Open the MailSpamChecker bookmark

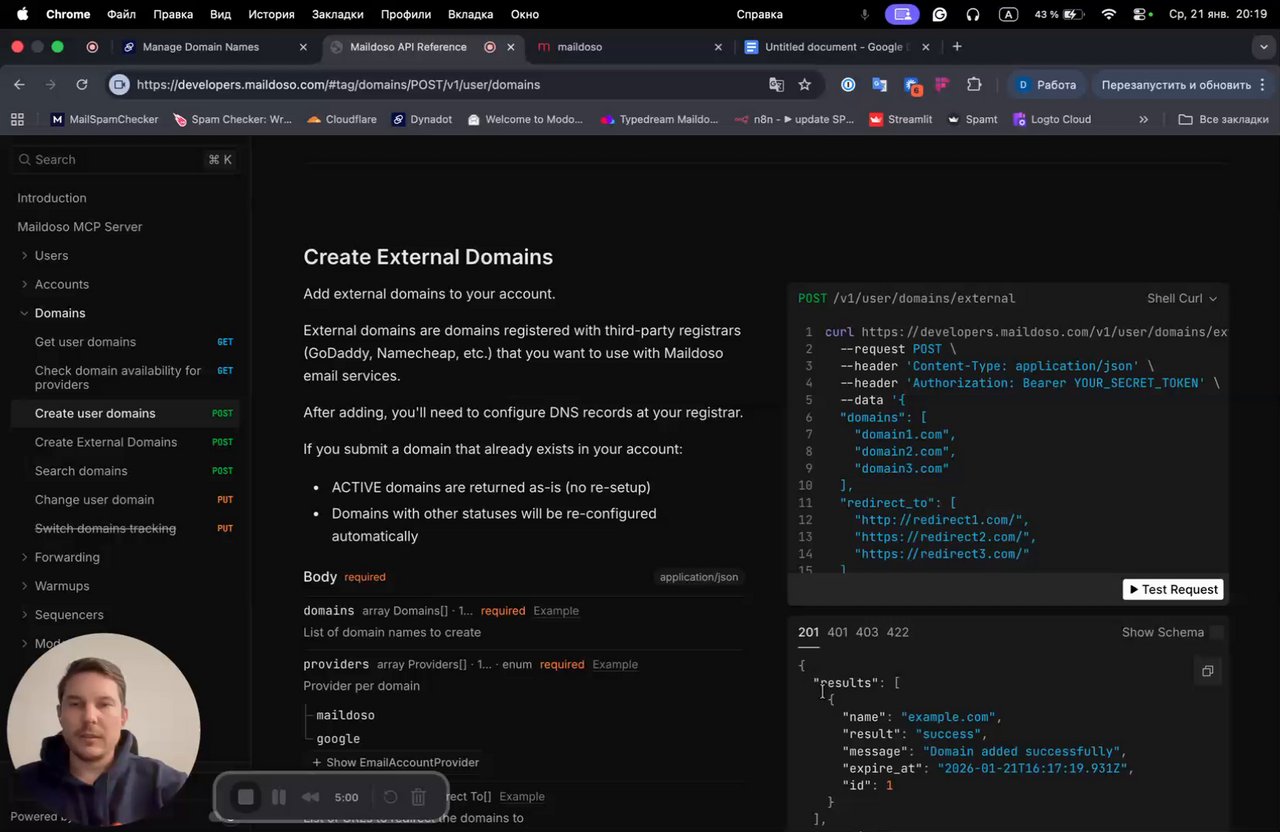pyautogui.click(x=104, y=119)
